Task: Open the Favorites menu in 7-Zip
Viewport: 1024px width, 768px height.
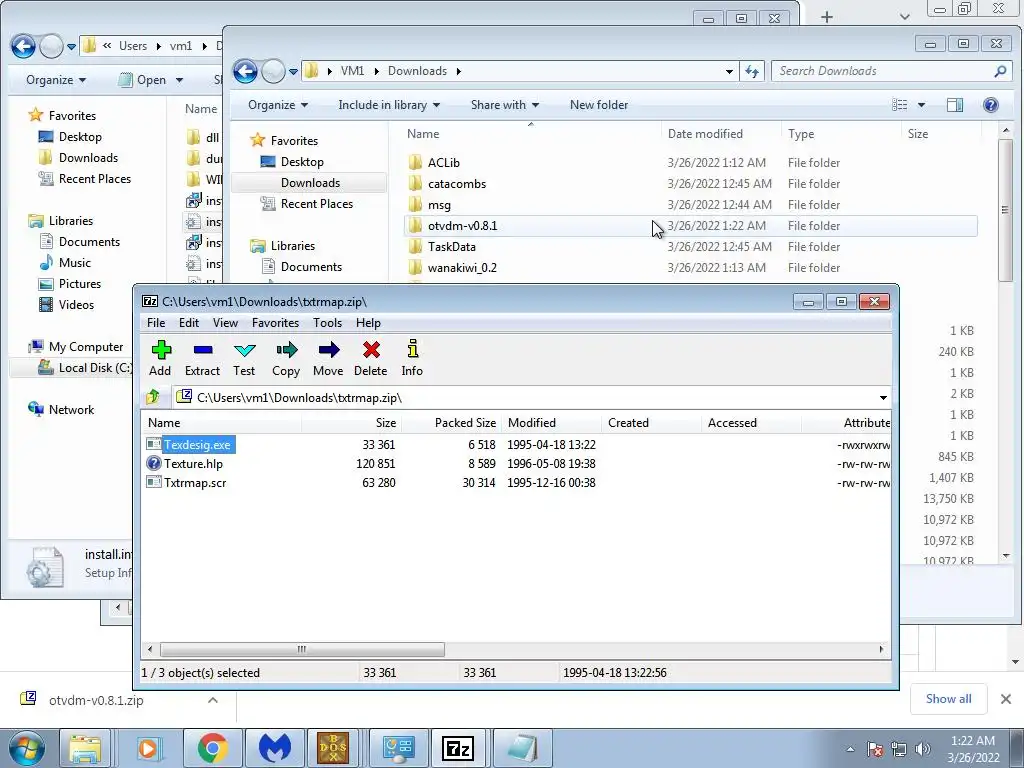Action: 276,323
